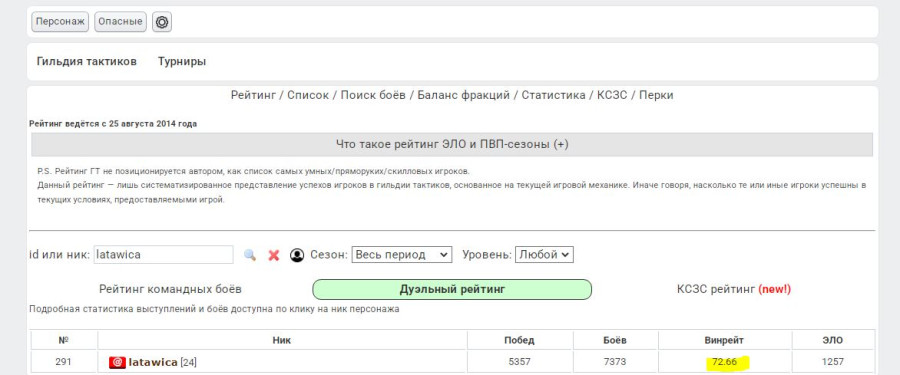This screenshot has width=900, height=375.
Task: Click the user profile circle icon
Action: pos(297,255)
